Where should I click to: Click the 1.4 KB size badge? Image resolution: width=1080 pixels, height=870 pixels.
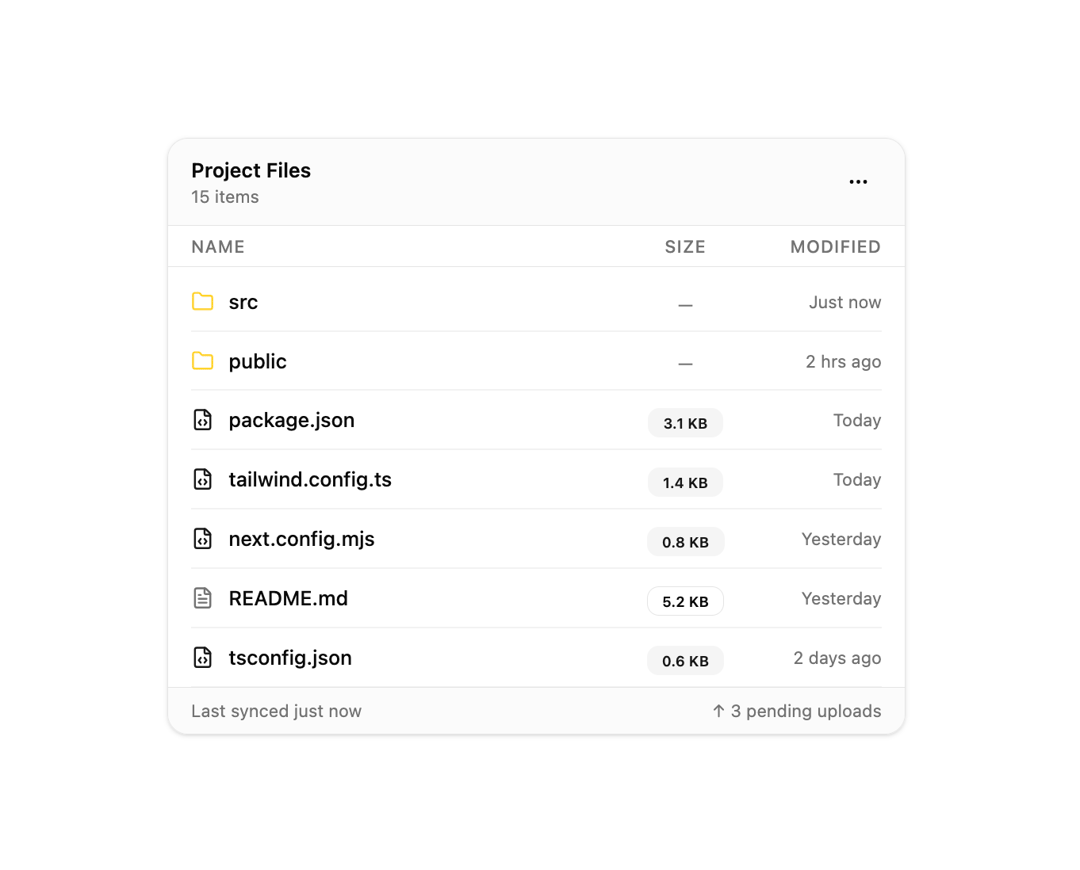pyautogui.click(x=685, y=482)
